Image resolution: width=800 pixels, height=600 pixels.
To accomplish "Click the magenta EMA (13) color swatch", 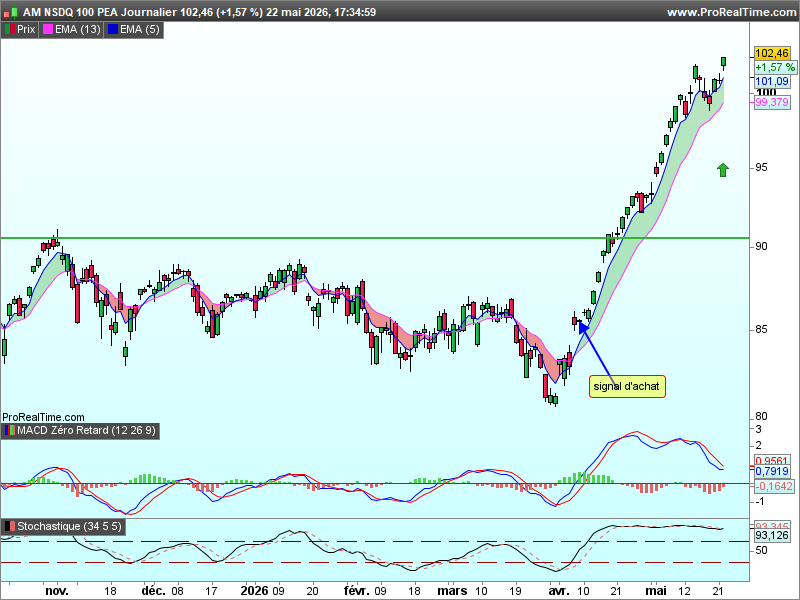I will click(47, 30).
